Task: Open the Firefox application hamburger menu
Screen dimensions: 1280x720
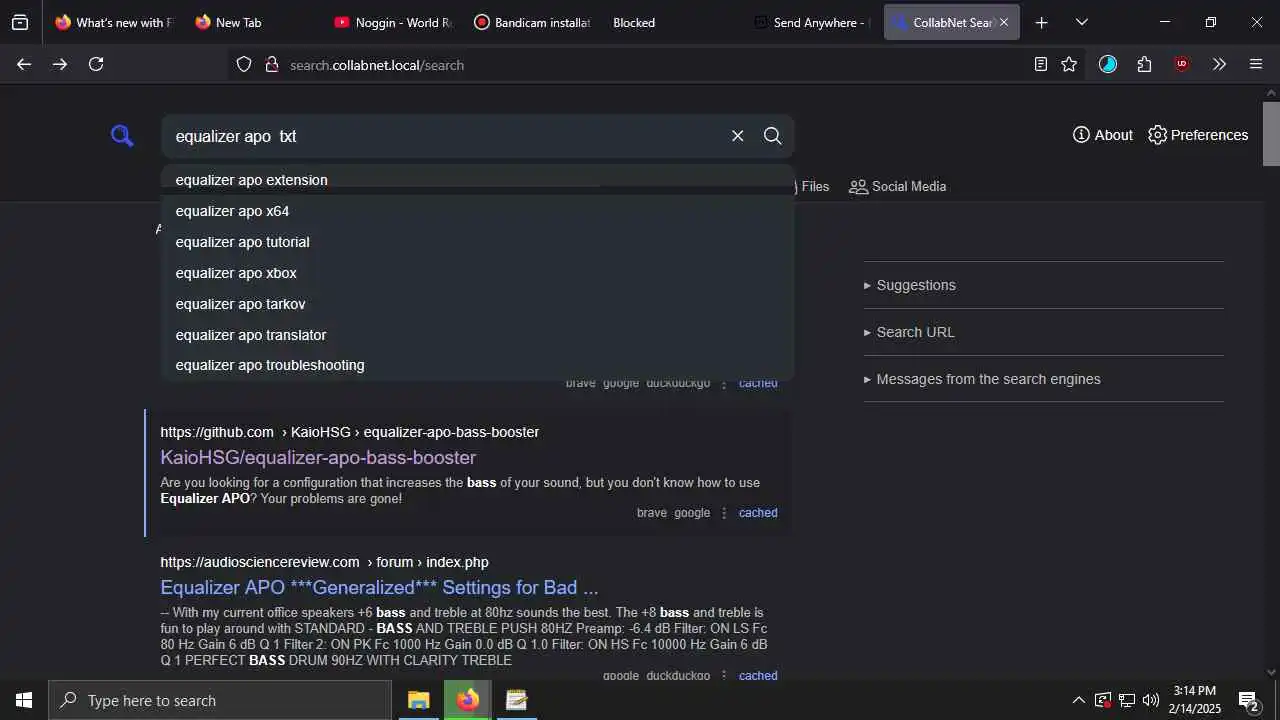Action: tap(1256, 64)
